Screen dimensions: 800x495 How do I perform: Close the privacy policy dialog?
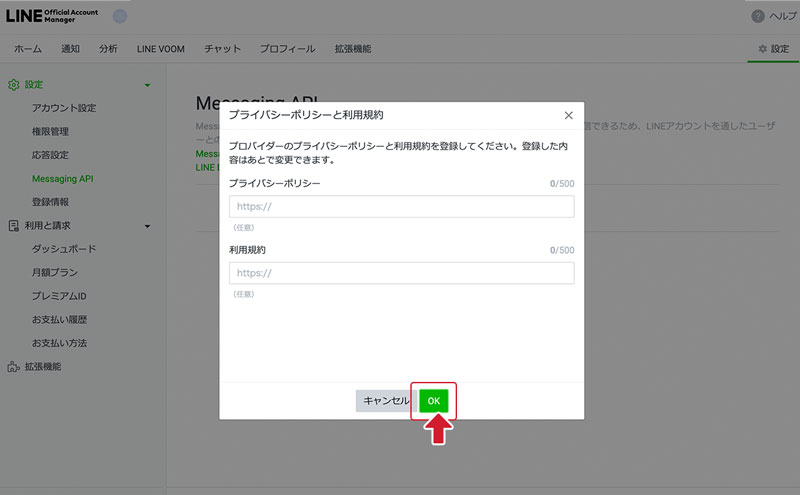tap(568, 115)
